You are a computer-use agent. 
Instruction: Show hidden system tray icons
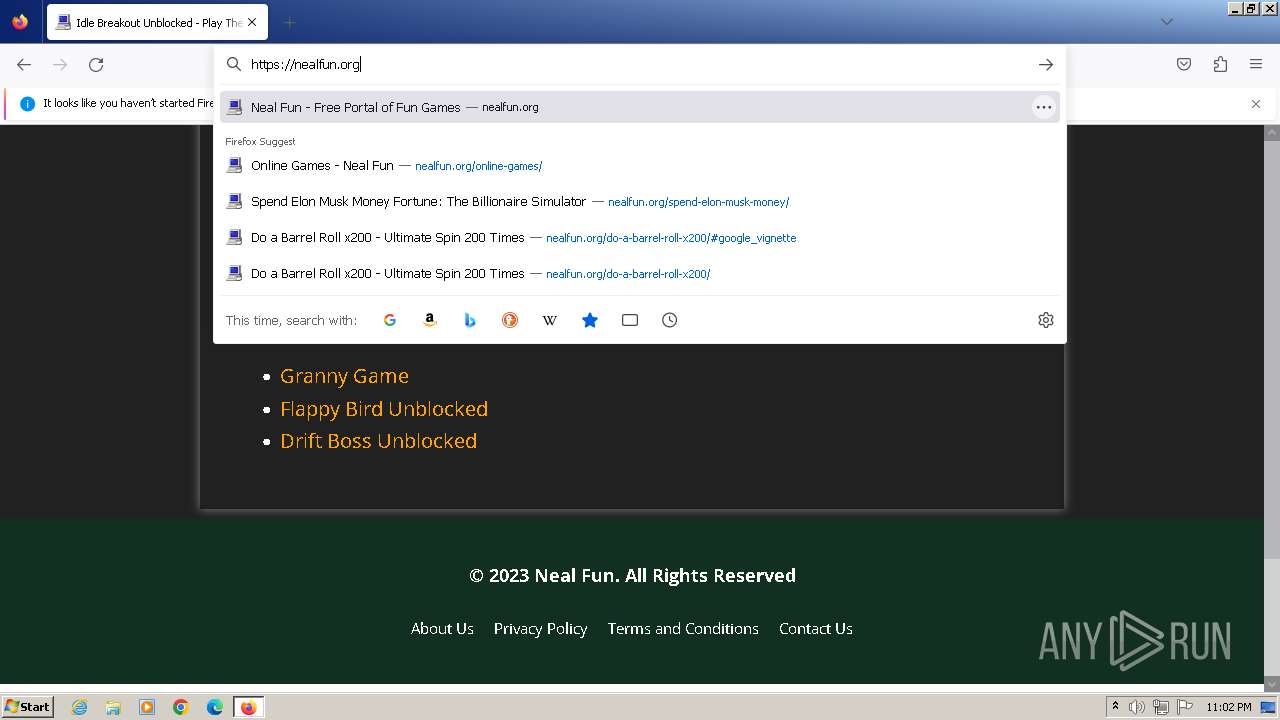tap(1115, 707)
